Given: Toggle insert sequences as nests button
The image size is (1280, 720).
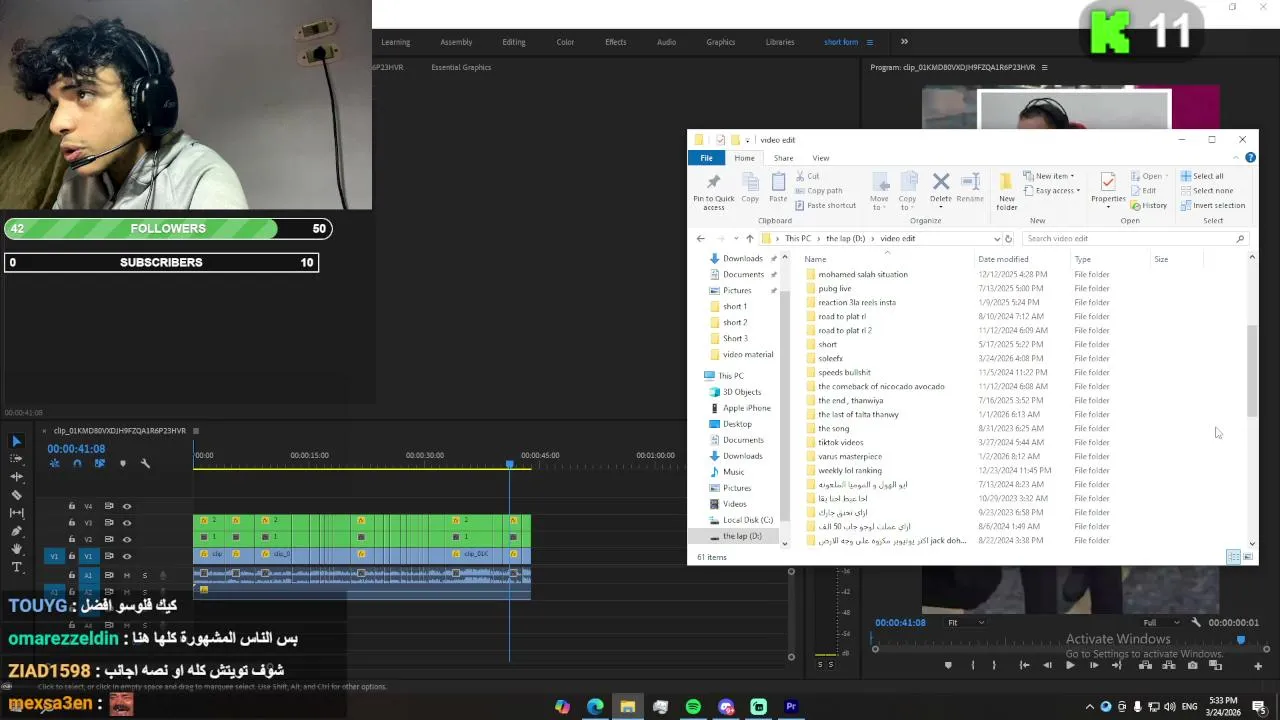Looking at the screenshot, I should (55, 463).
